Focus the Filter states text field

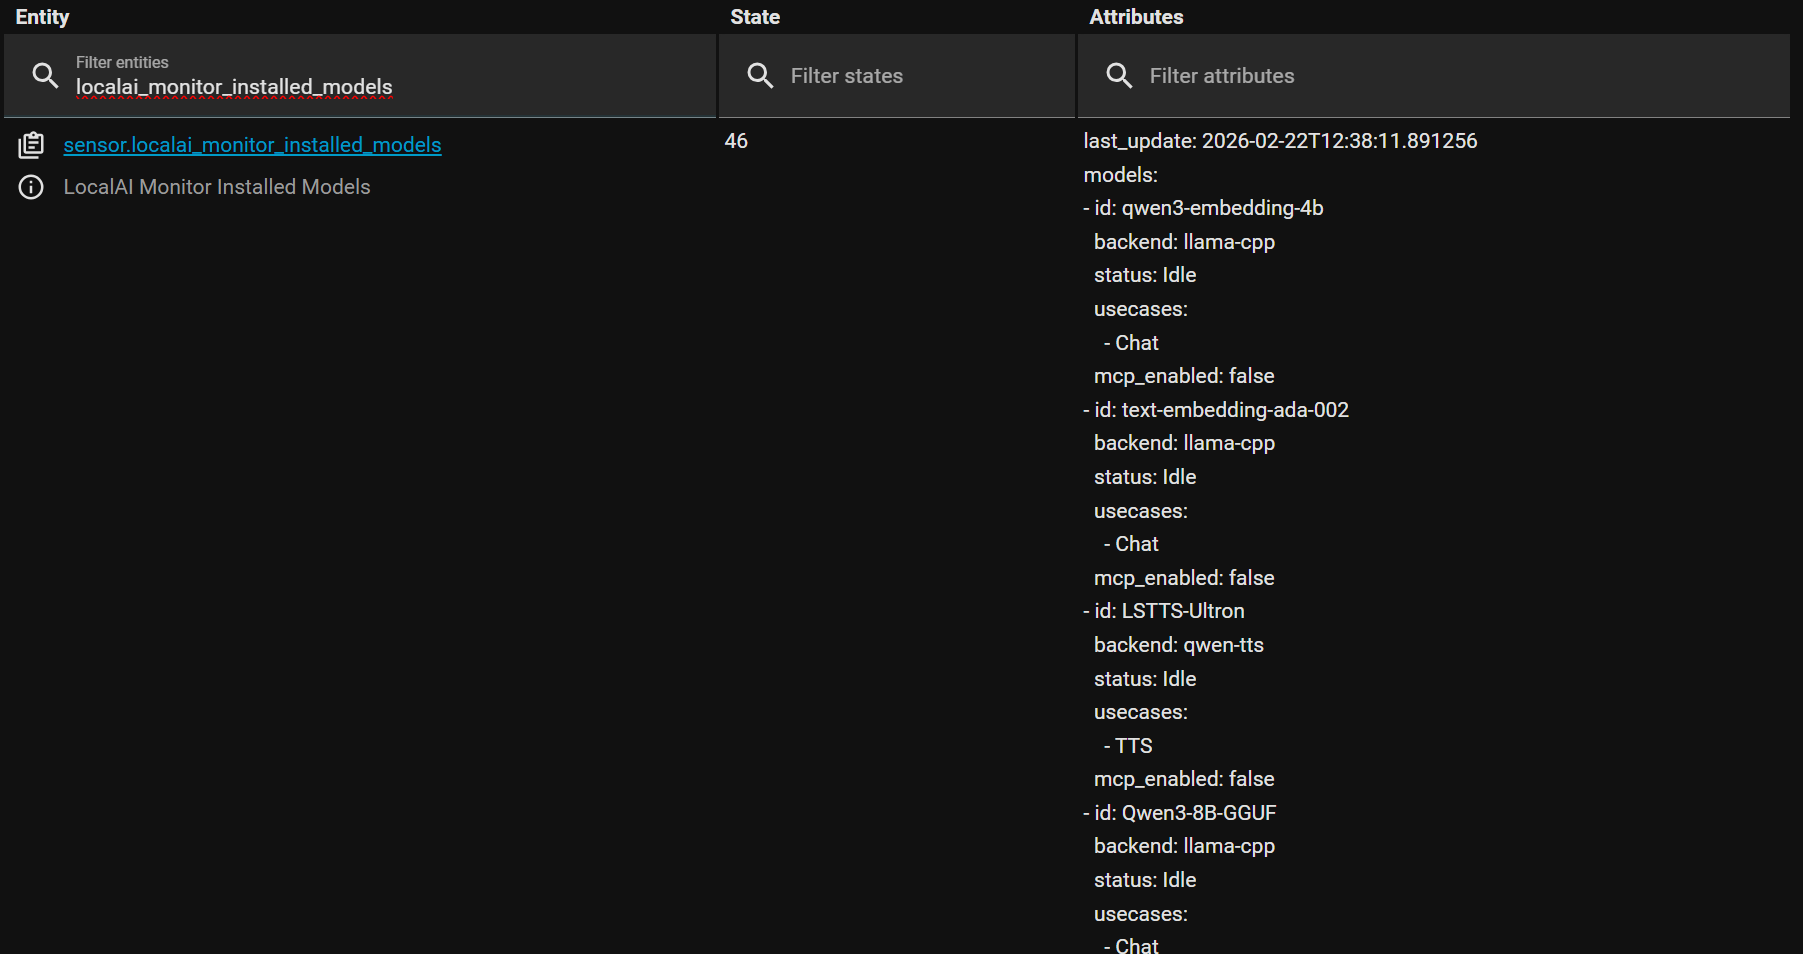click(920, 76)
